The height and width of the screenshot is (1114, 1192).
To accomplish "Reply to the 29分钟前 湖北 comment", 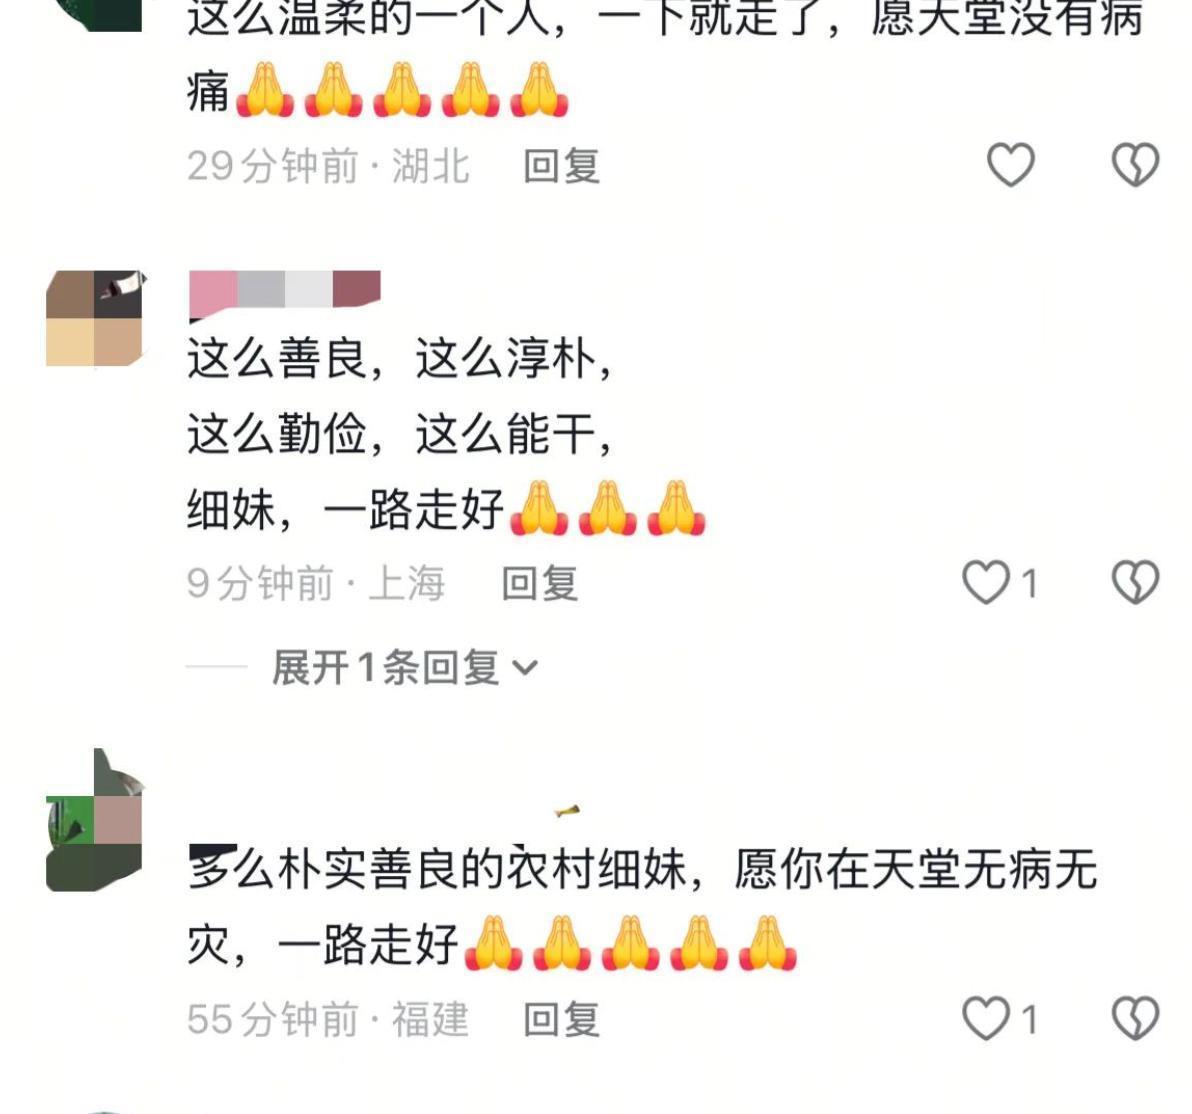I will coord(562,166).
